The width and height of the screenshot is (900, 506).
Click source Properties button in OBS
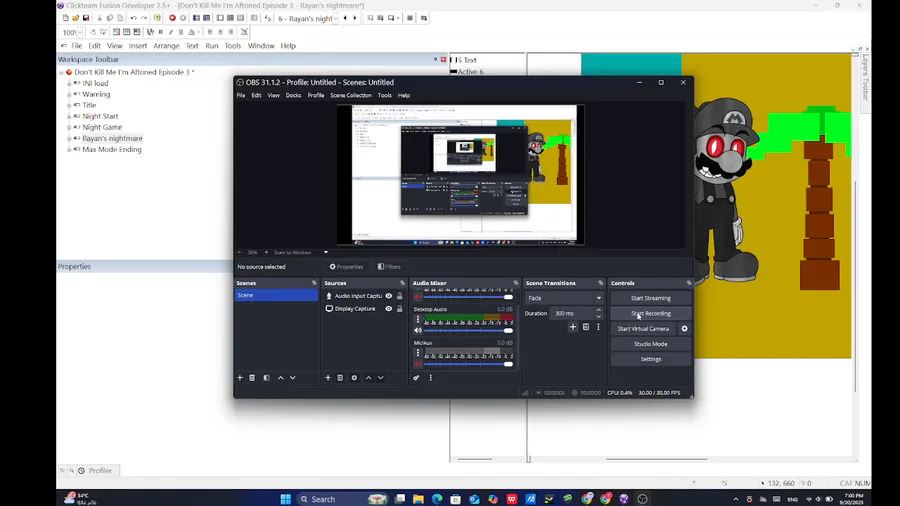(346, 267)
